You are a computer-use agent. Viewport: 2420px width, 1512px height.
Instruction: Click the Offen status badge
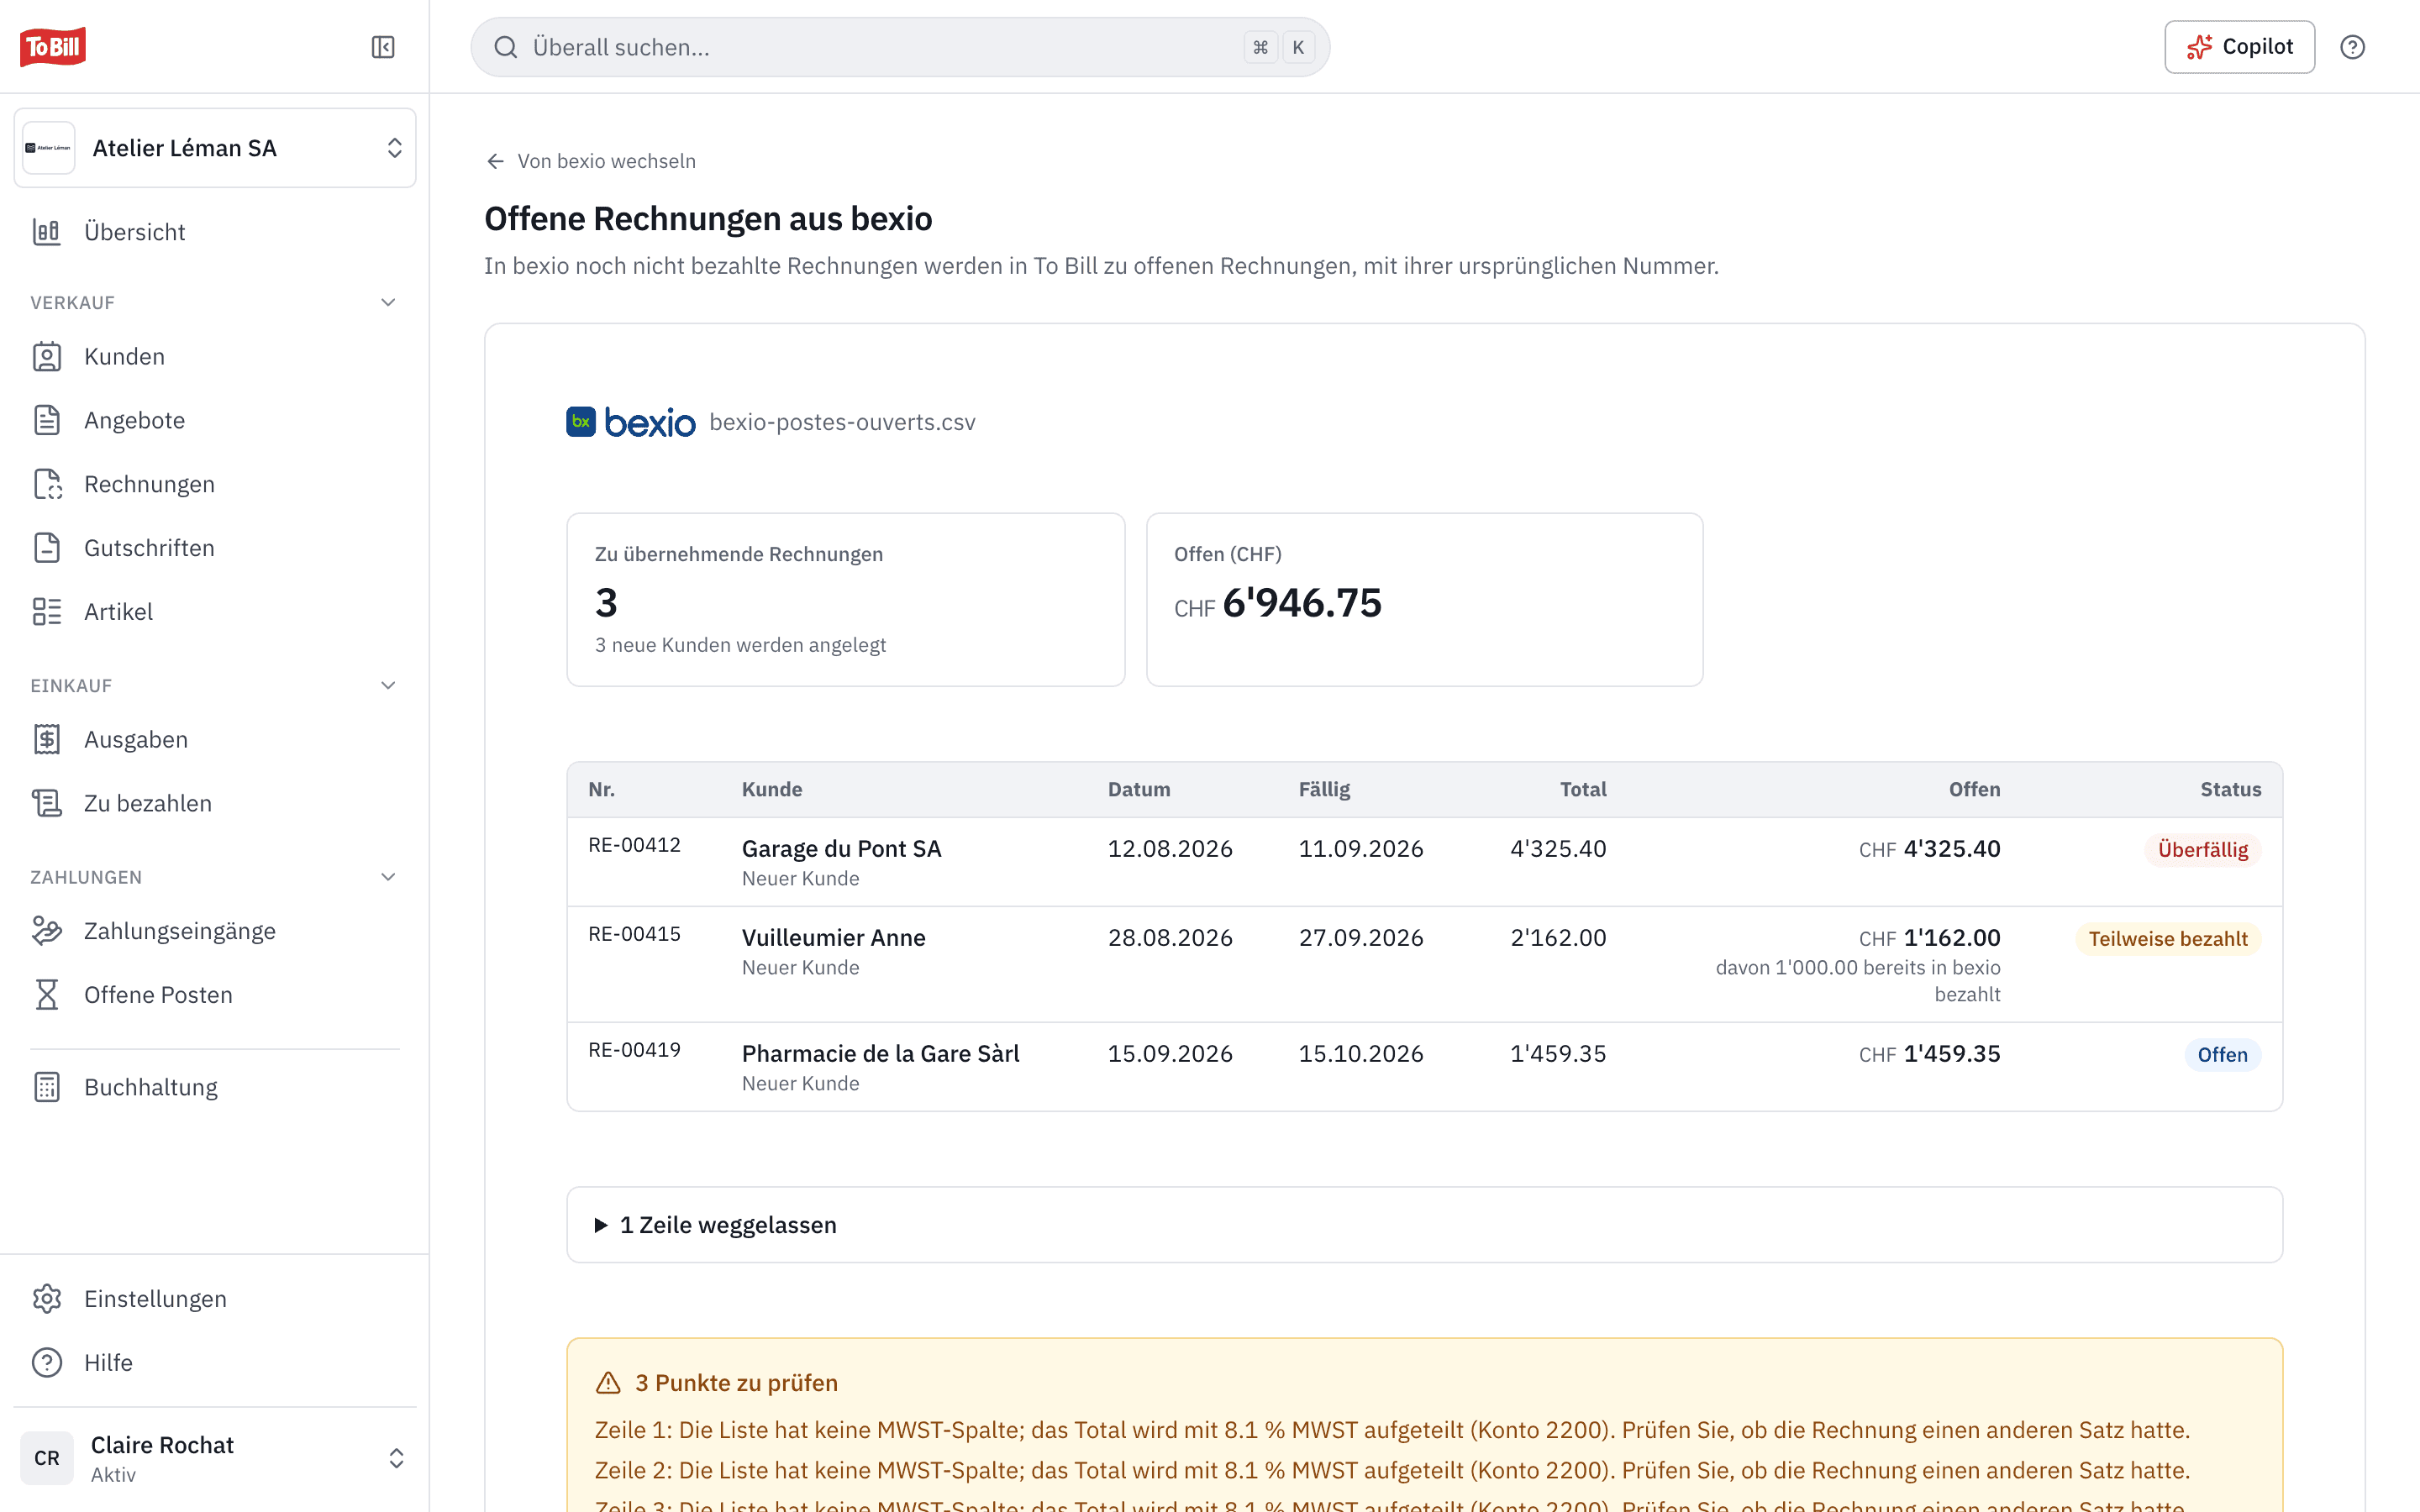pos(2222,1055)
